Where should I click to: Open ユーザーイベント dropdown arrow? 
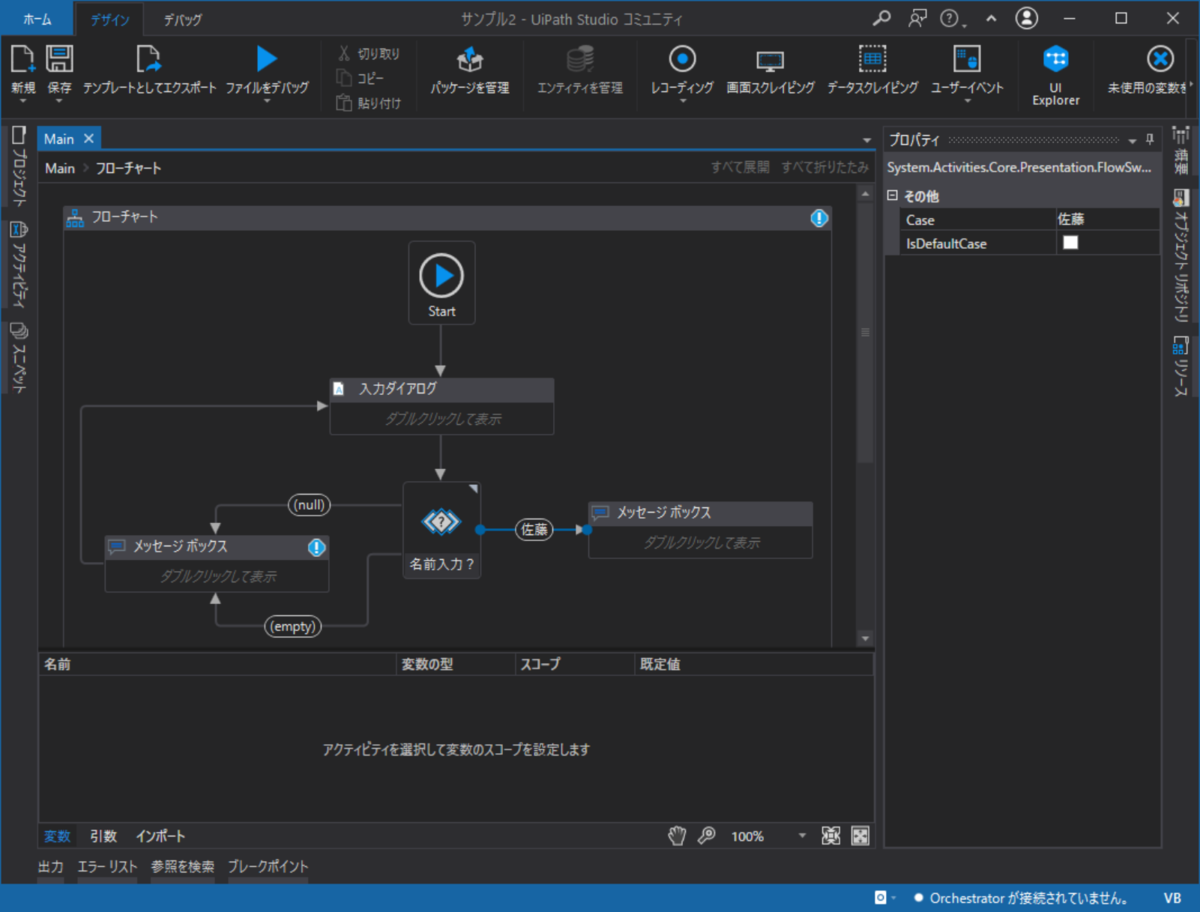click(967, 101)
